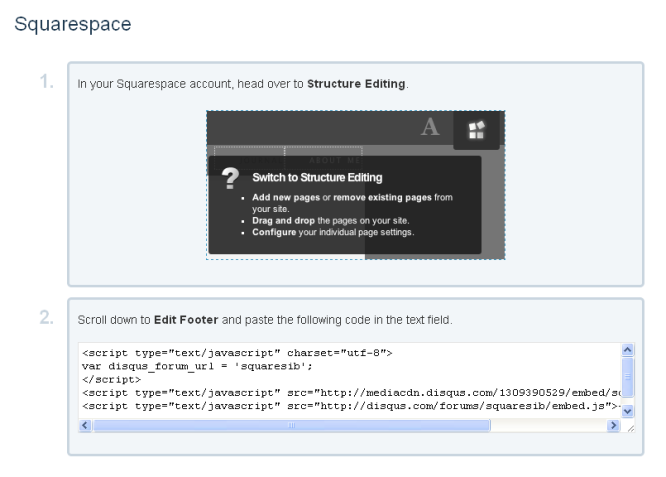
Task: Click the "Drag and drop" bullet text
Action: click(x=282, y=219)
